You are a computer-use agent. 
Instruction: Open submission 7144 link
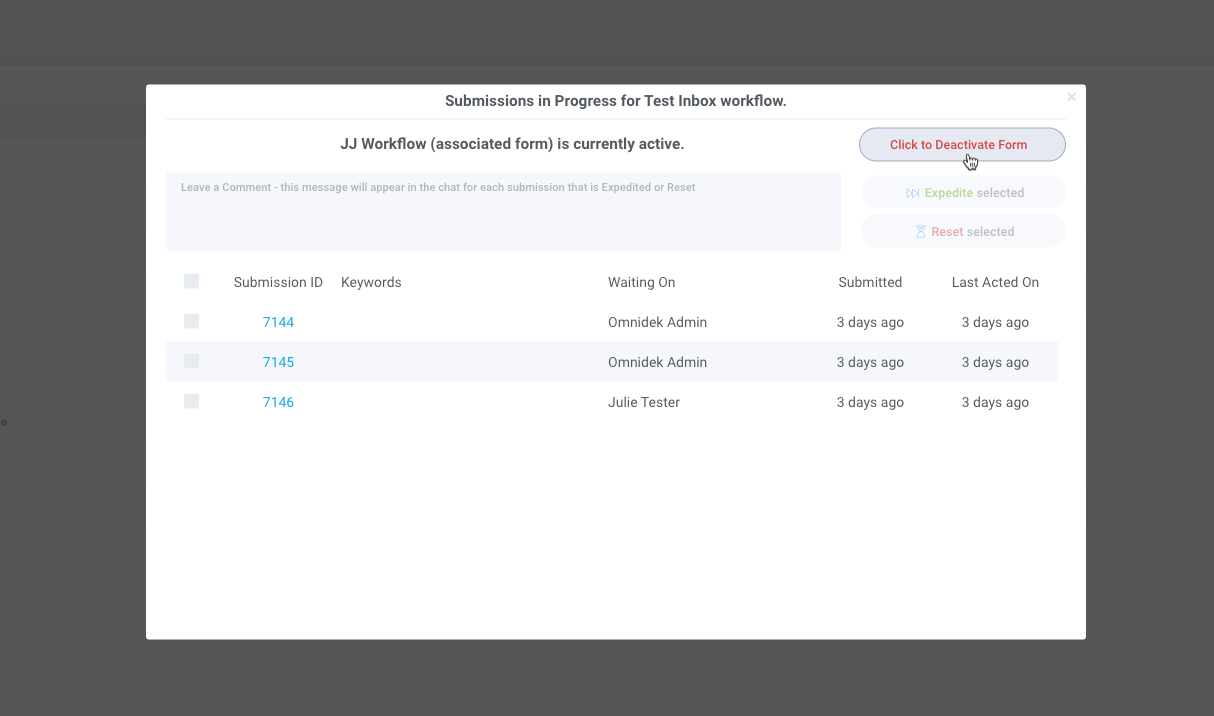coord(278,323)
